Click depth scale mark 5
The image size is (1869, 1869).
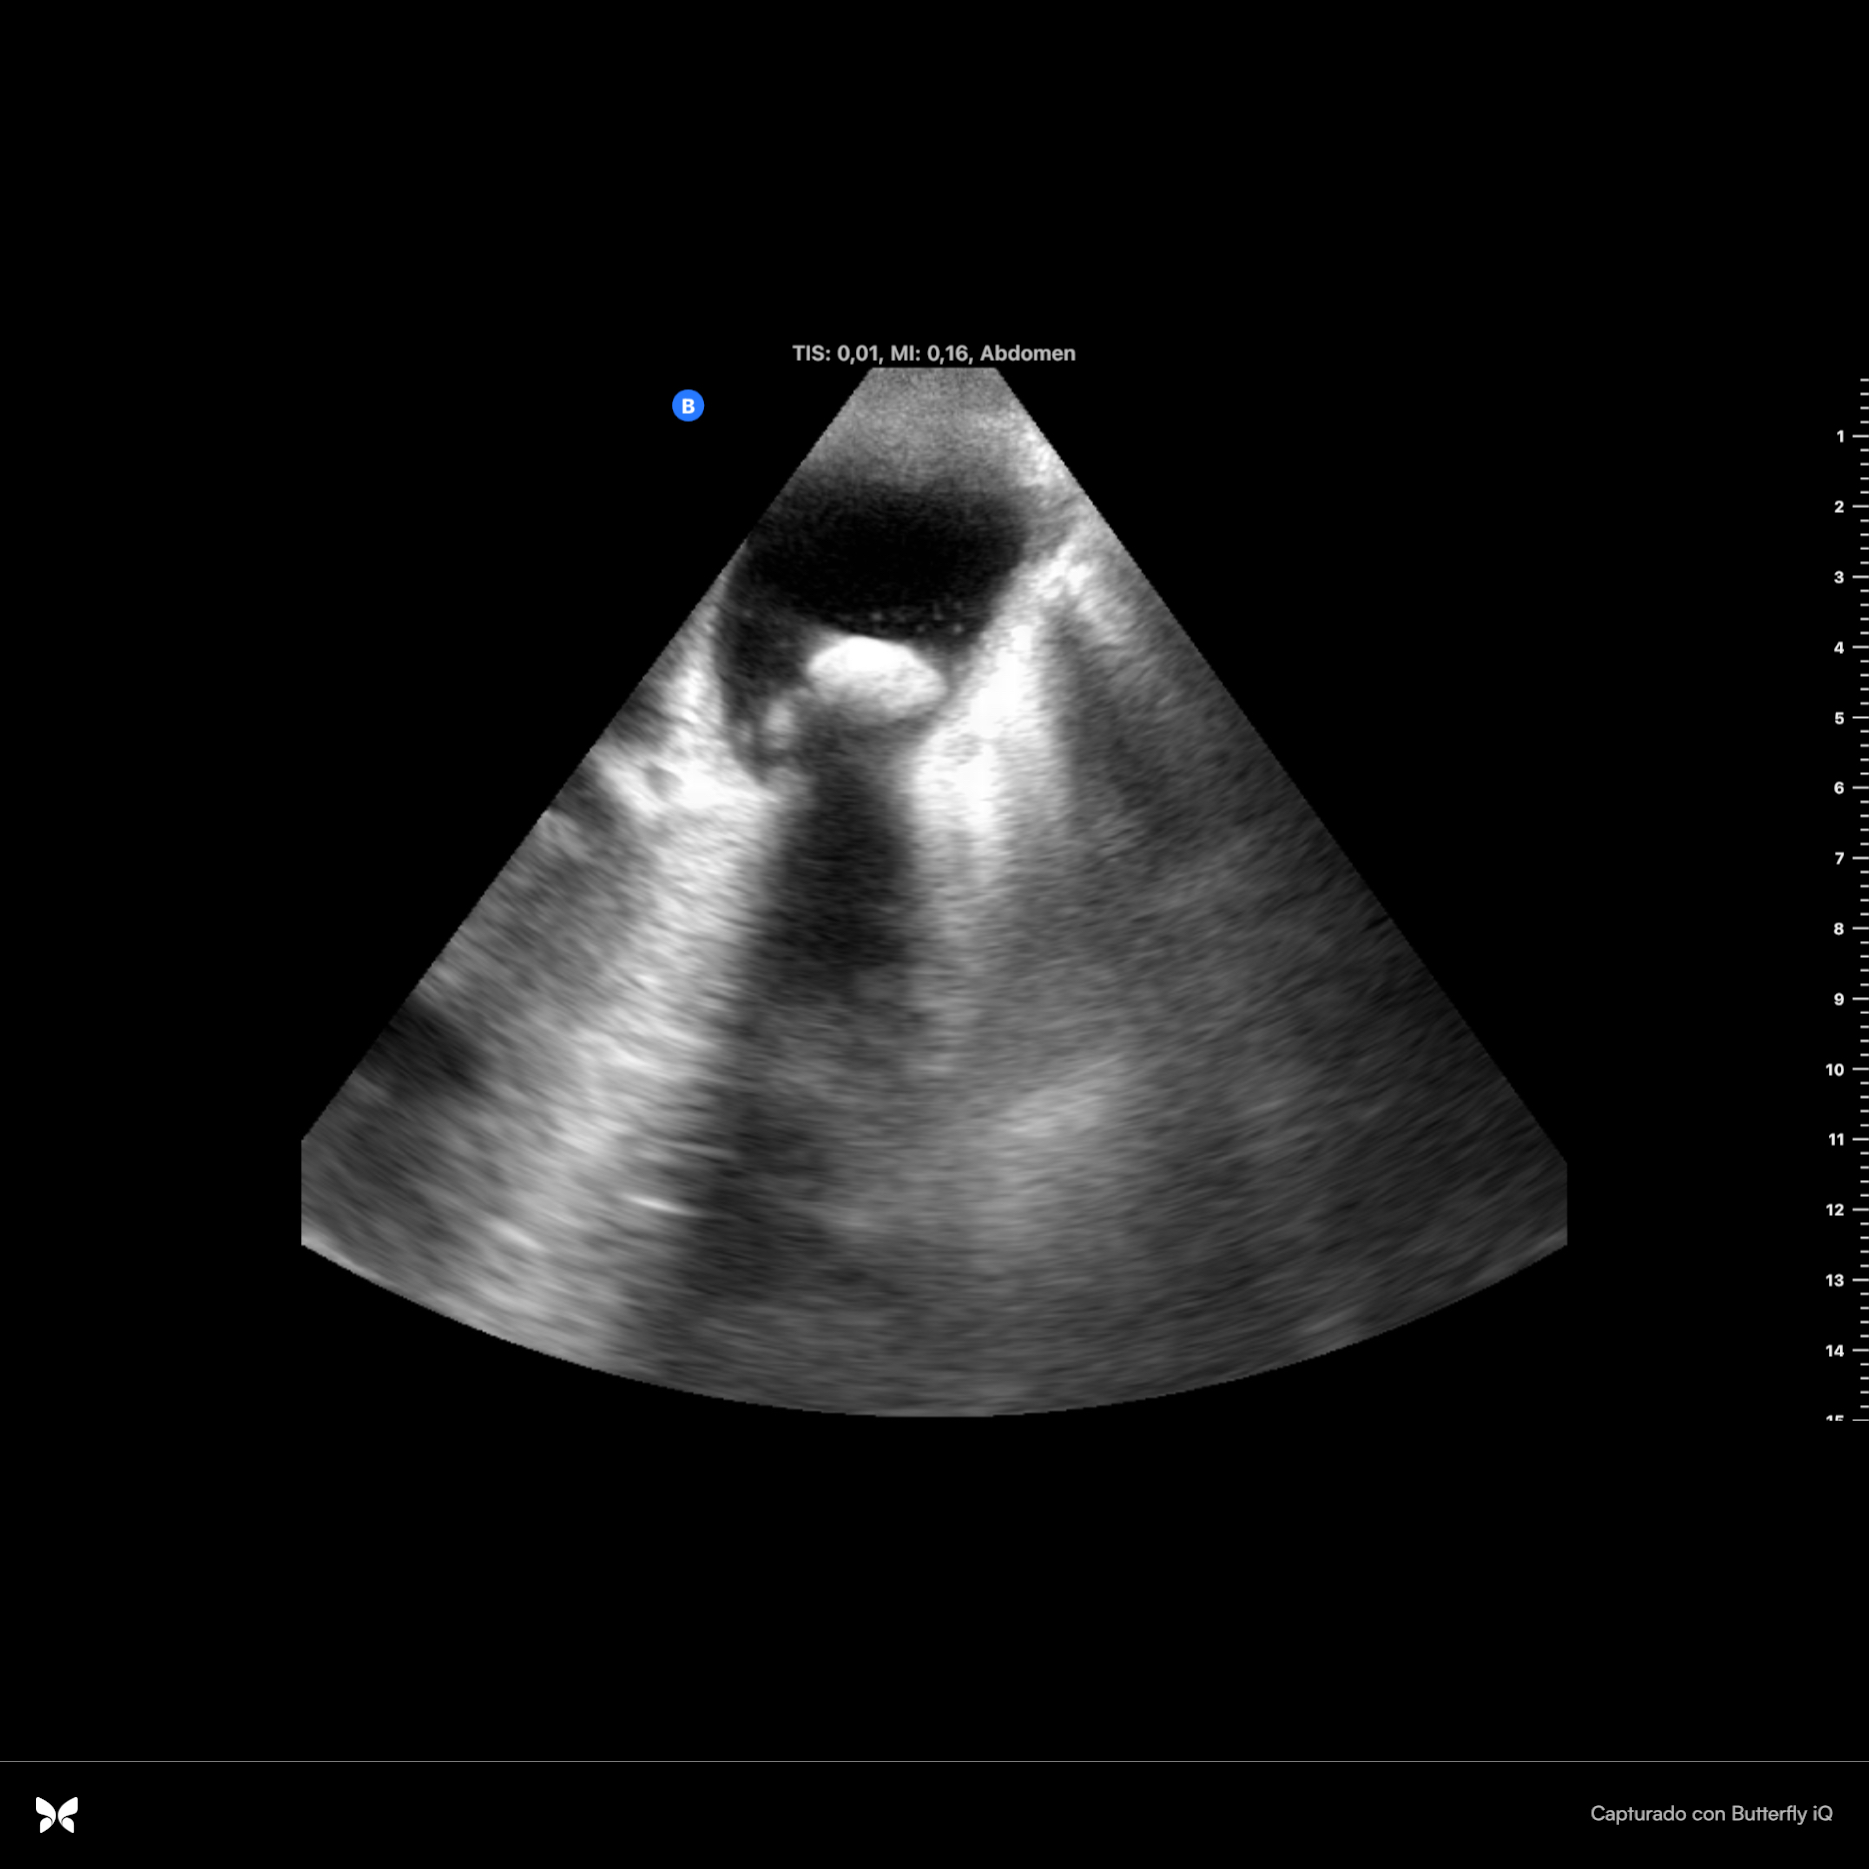[x=1840, y=718]
